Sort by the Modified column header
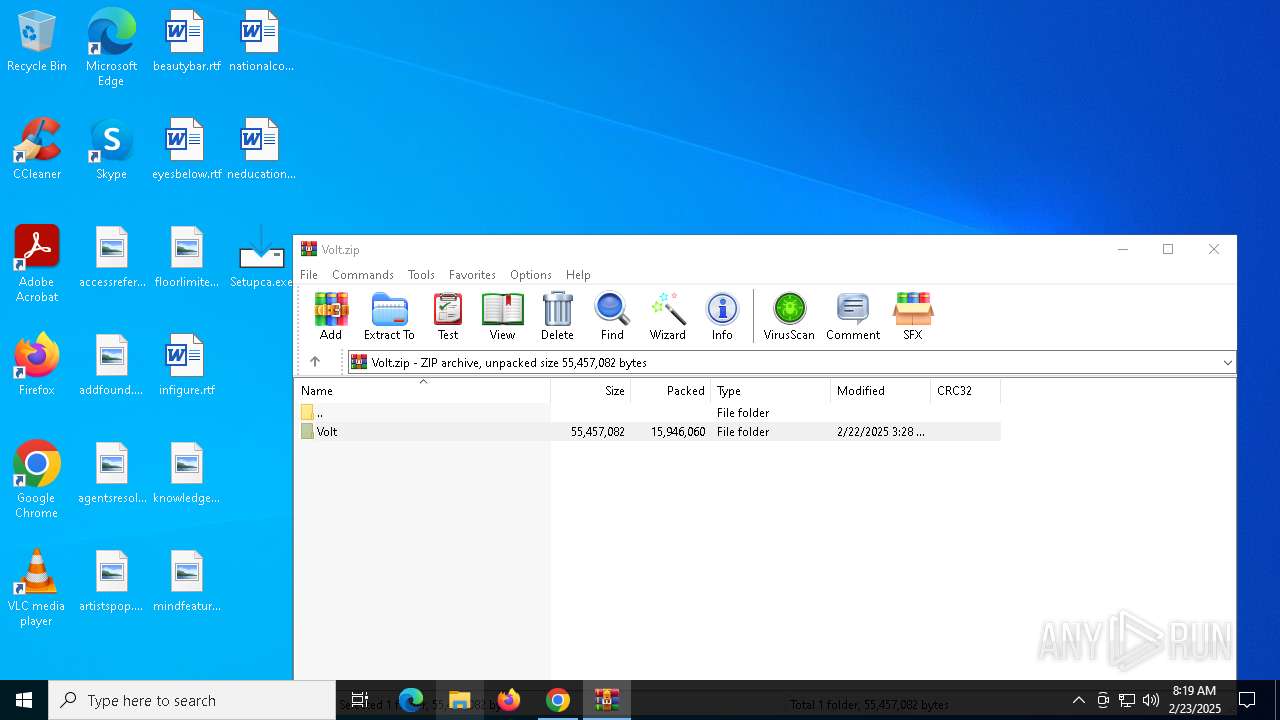This screenshot has width=1280, height=720. tap(880, 391)
